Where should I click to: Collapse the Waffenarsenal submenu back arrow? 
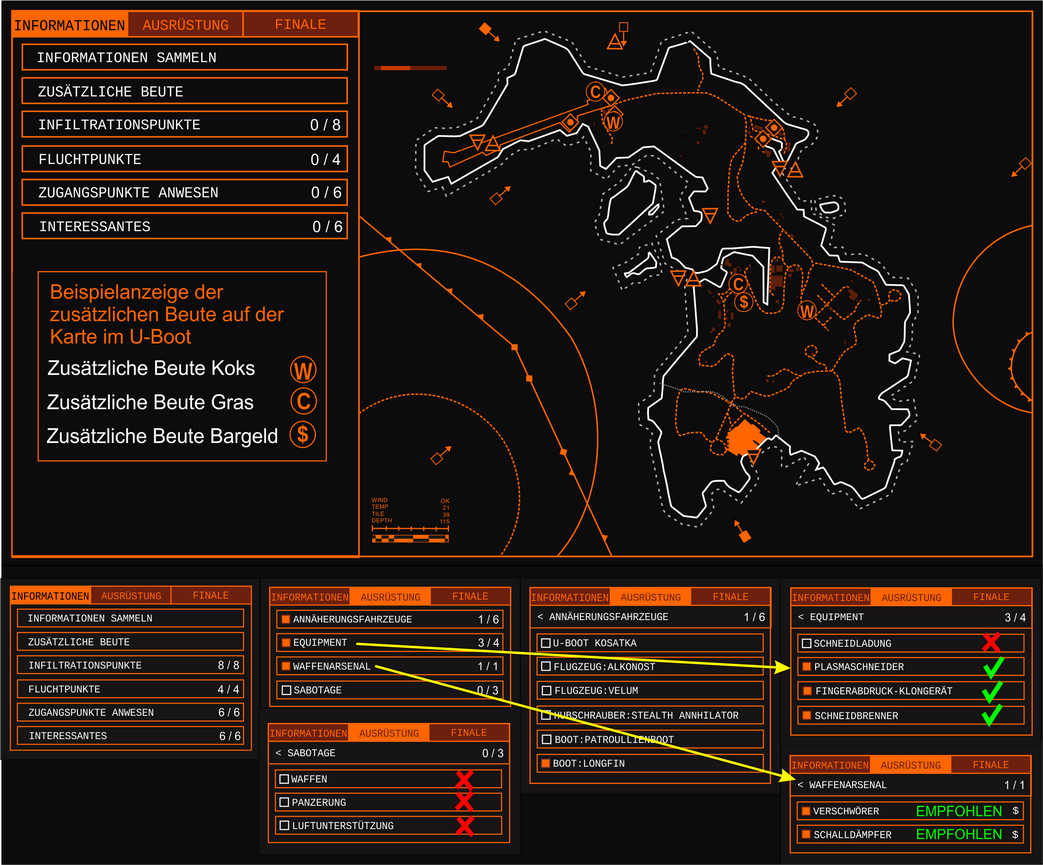pos(800,785)
